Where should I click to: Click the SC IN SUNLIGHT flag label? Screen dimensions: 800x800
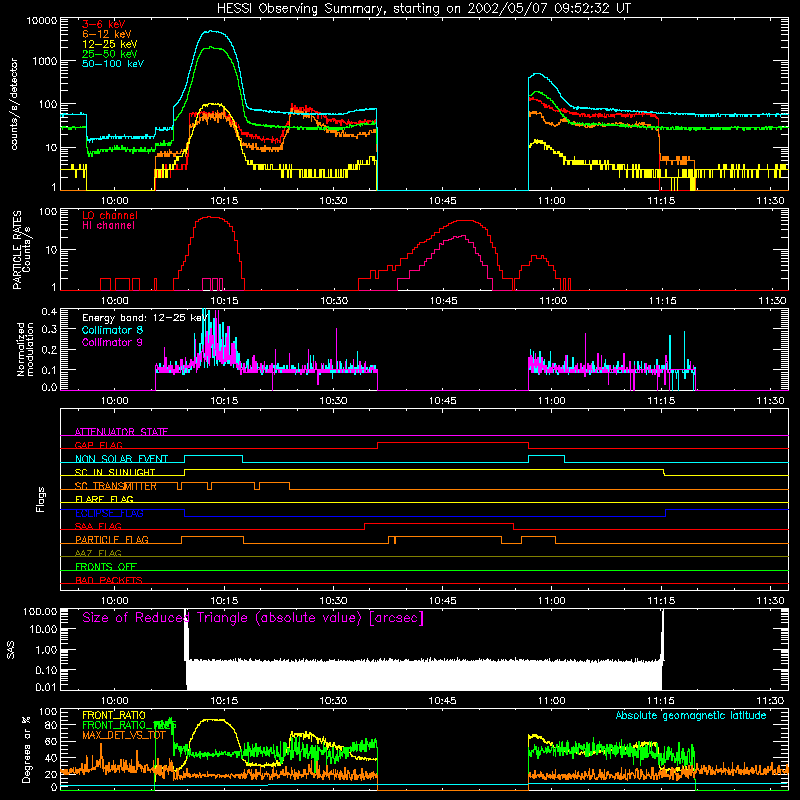(x=115, y=472)
